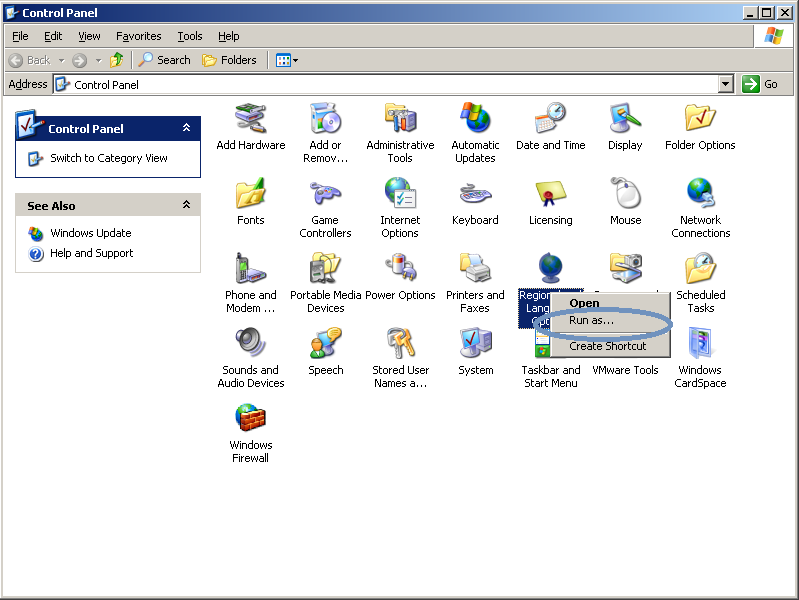799x600 pixels.
Task: Open the Keyboard applet
Action: pyautogui.click(x=475, y=193)
